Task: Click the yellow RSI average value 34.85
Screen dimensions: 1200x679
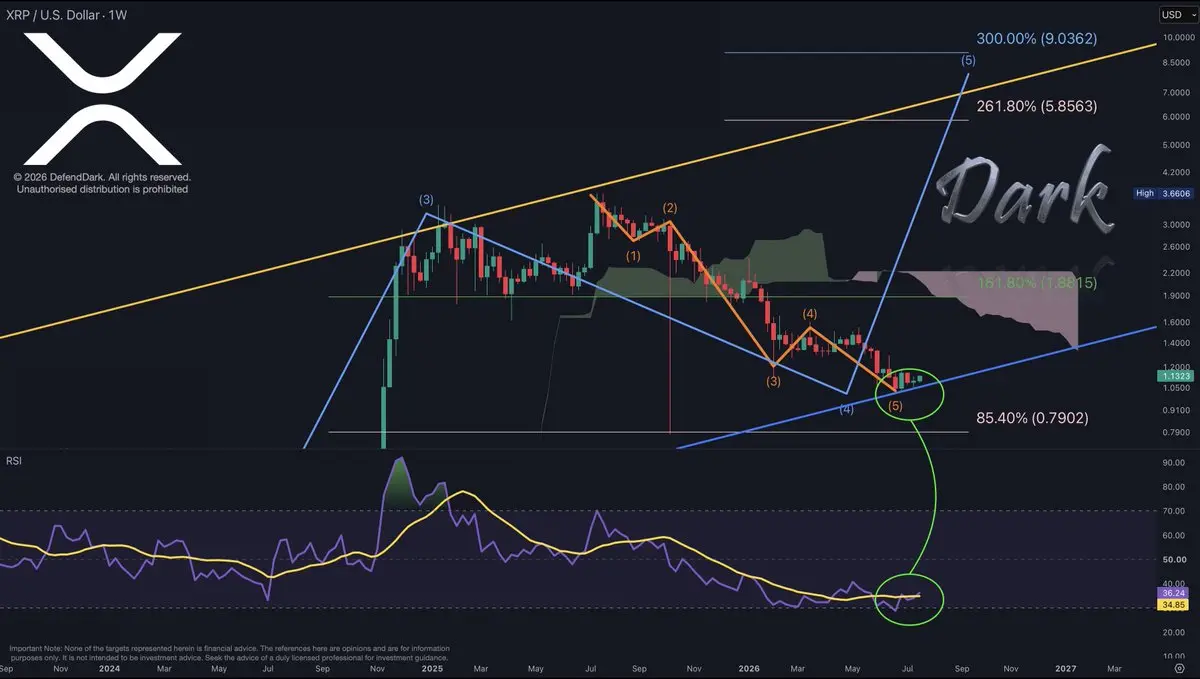Action: (x=1174, y=606)
